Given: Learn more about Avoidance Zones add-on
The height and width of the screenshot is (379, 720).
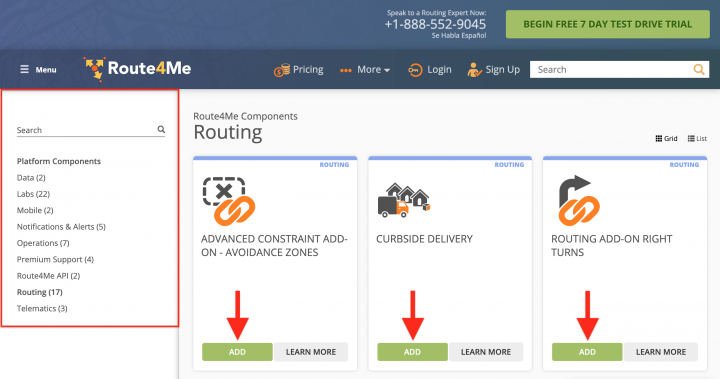Looking at the screenshot, I should coord(311,352).
